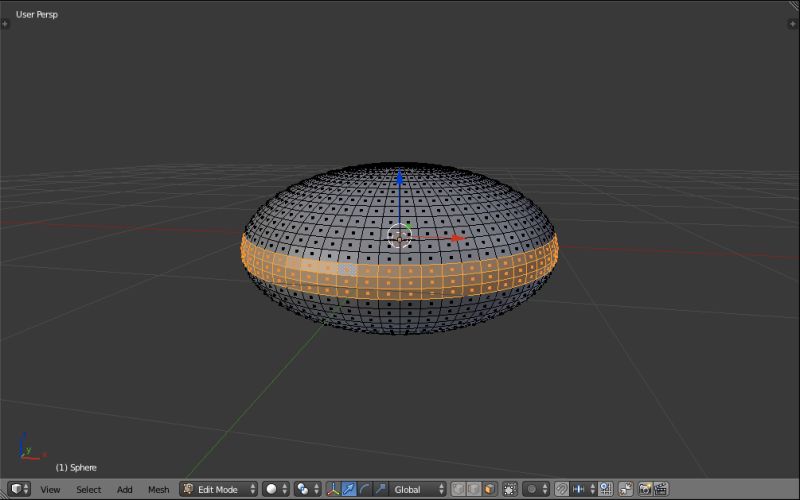Open the Mesh menu

(x=158, y=490)
